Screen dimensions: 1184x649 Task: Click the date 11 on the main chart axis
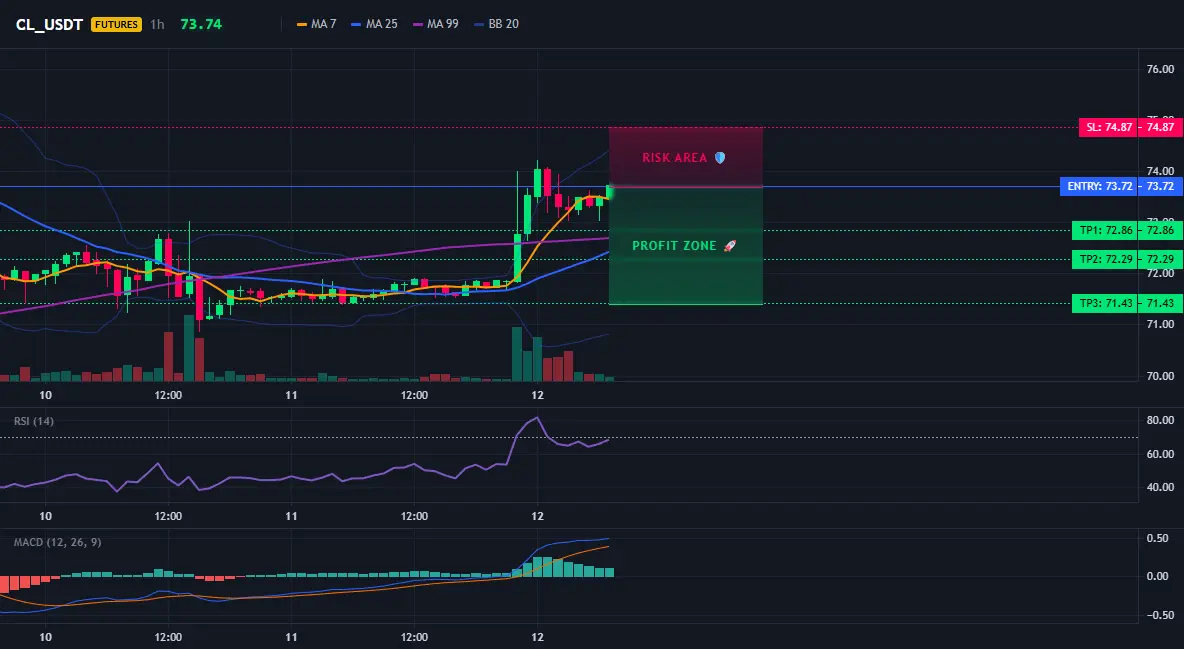click(x=291, y=395)
